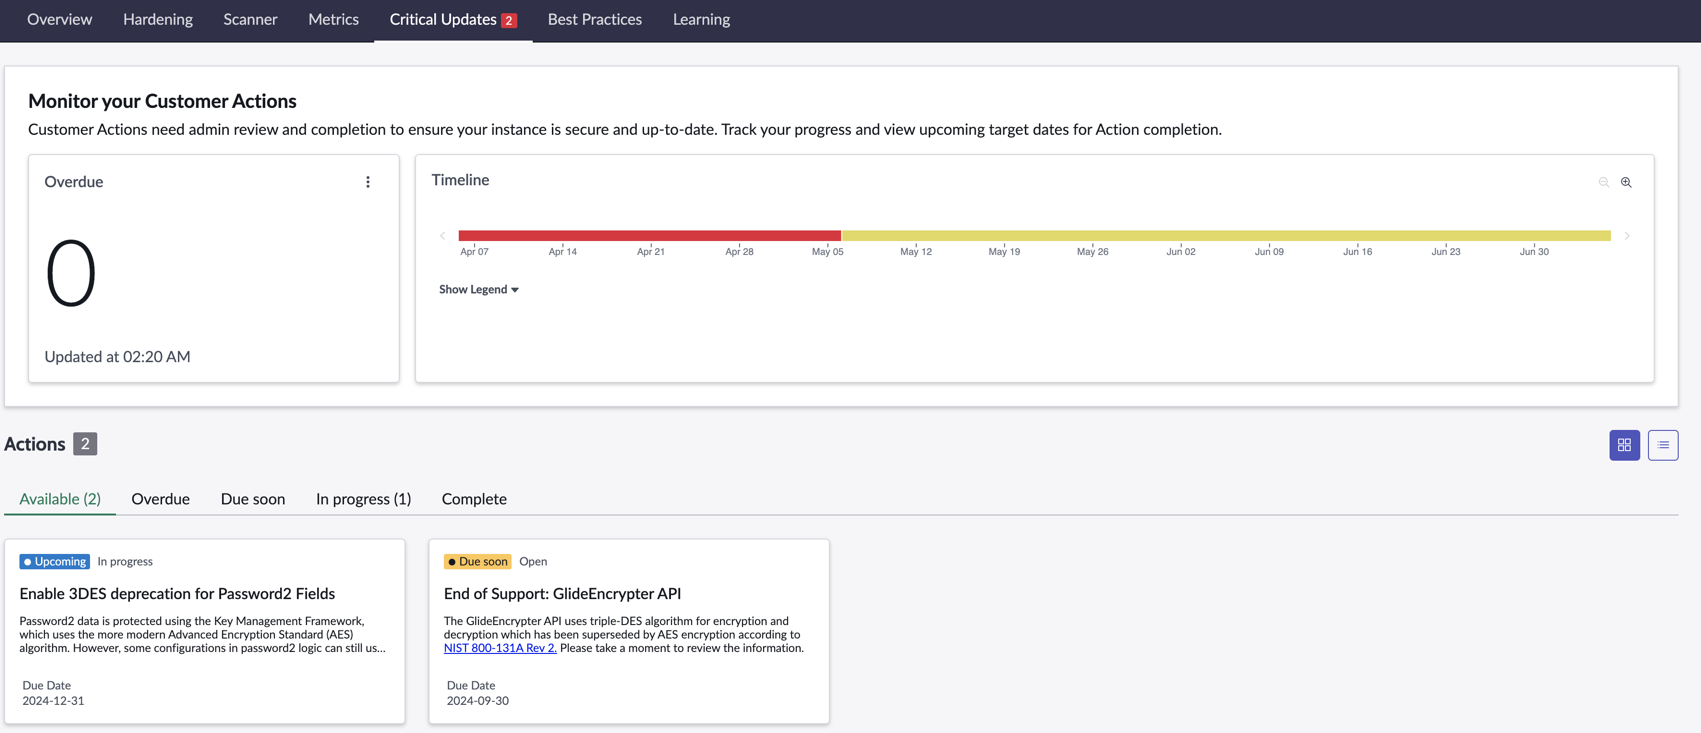Switch Actions to card grid view
Screen dimensions: 1701x733
1624,445
